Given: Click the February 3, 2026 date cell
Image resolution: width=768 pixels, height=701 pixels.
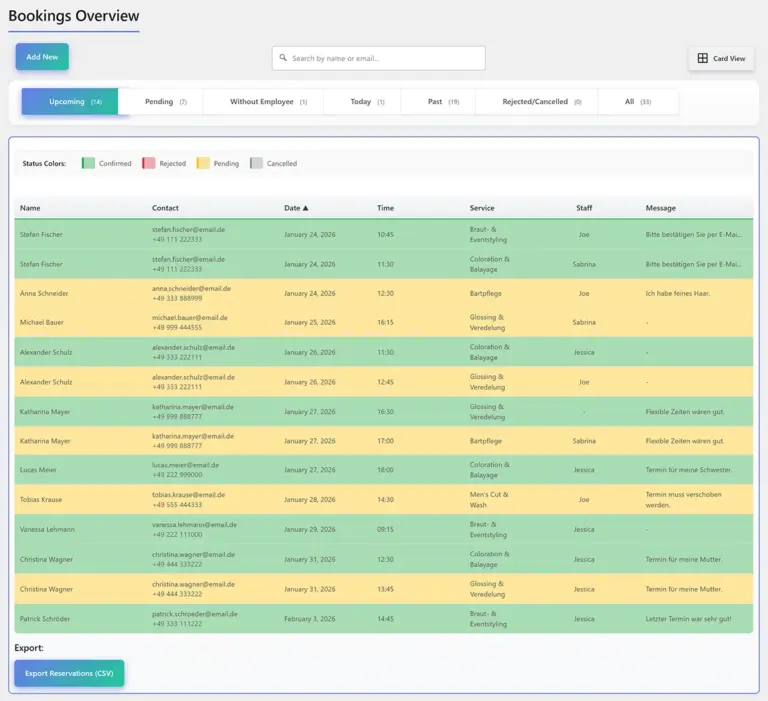Looking at the screenshot, I should [310, 619].
